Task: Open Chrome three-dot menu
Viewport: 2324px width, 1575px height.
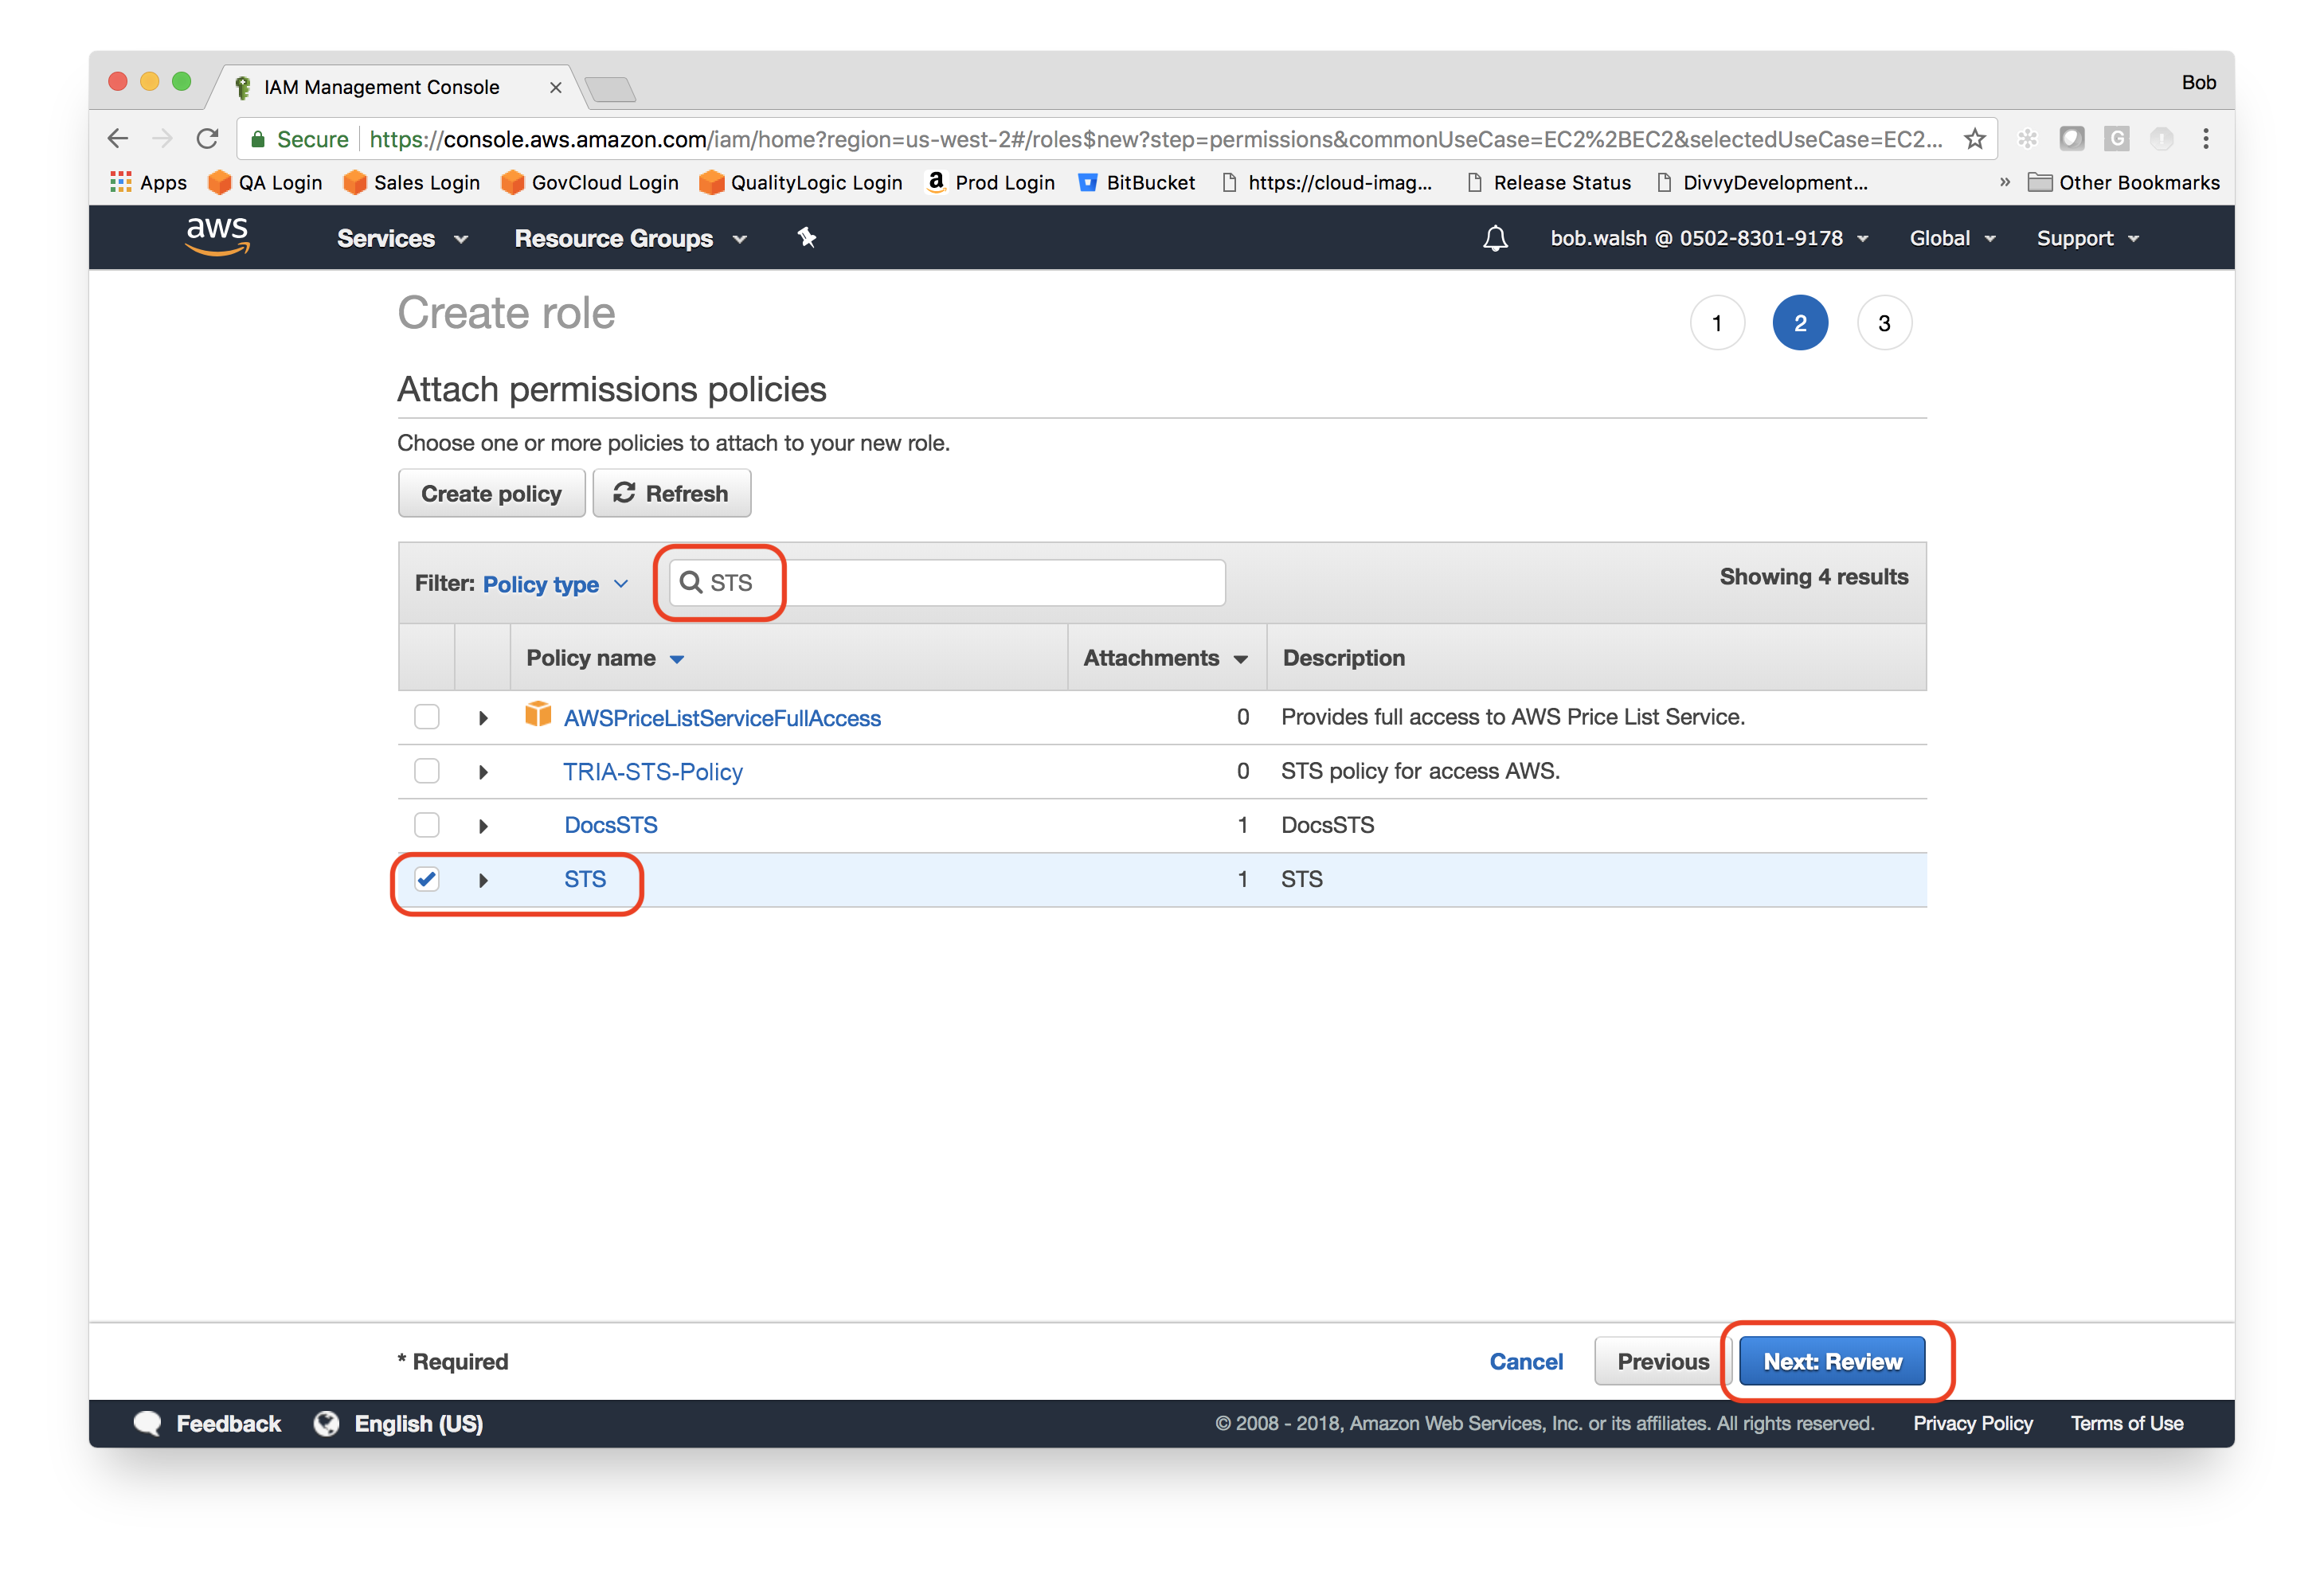Action: (x=2205, y=139)
